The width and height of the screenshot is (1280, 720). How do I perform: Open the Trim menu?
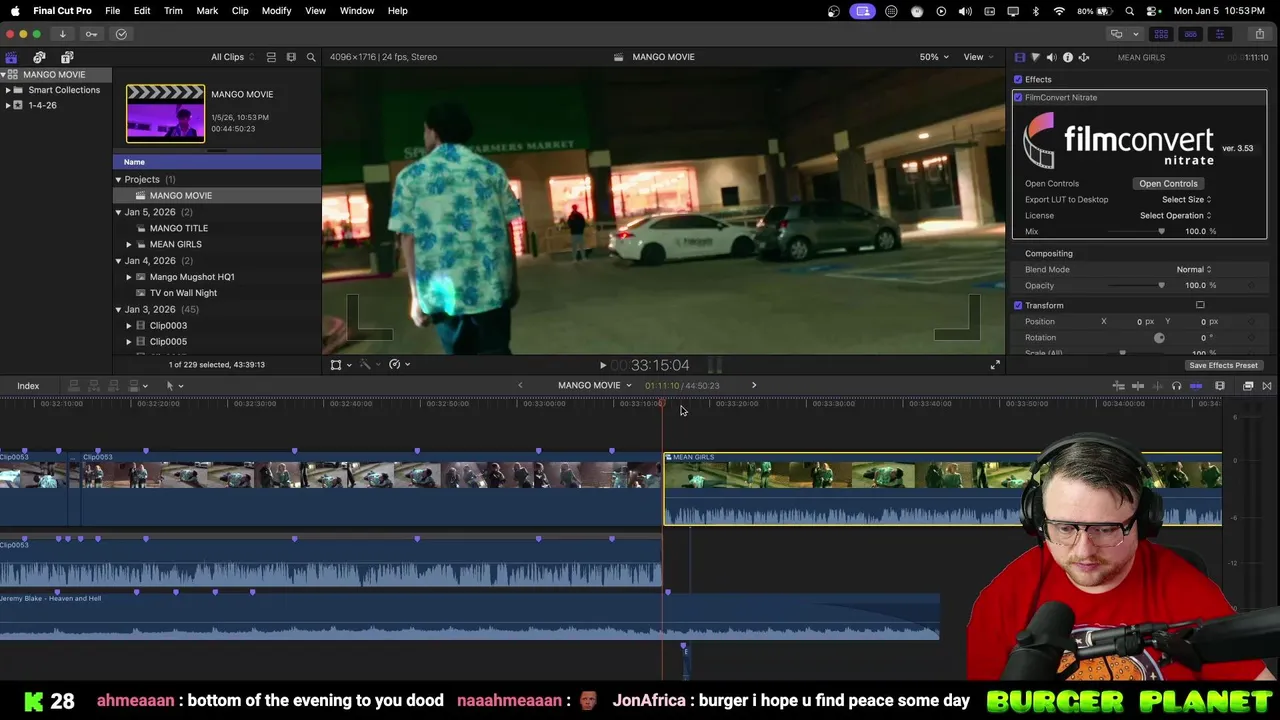pyautogui.click(x=173, y=10)
